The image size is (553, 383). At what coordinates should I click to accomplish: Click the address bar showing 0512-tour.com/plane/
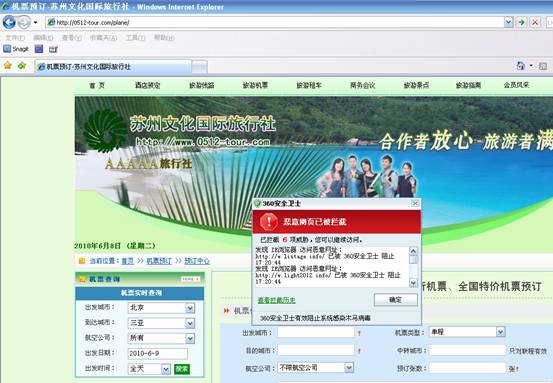pos(275,23)
